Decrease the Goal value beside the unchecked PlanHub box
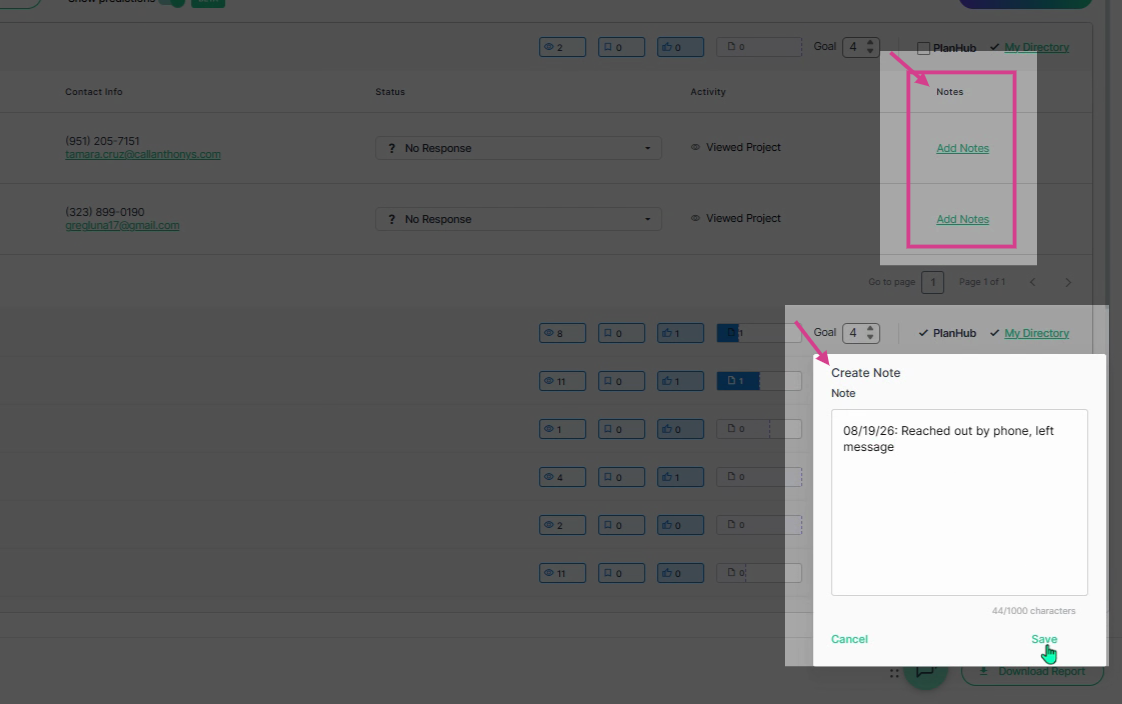Image resolution: width=1122 pixels, height=704 pixels. coord(870,52)
